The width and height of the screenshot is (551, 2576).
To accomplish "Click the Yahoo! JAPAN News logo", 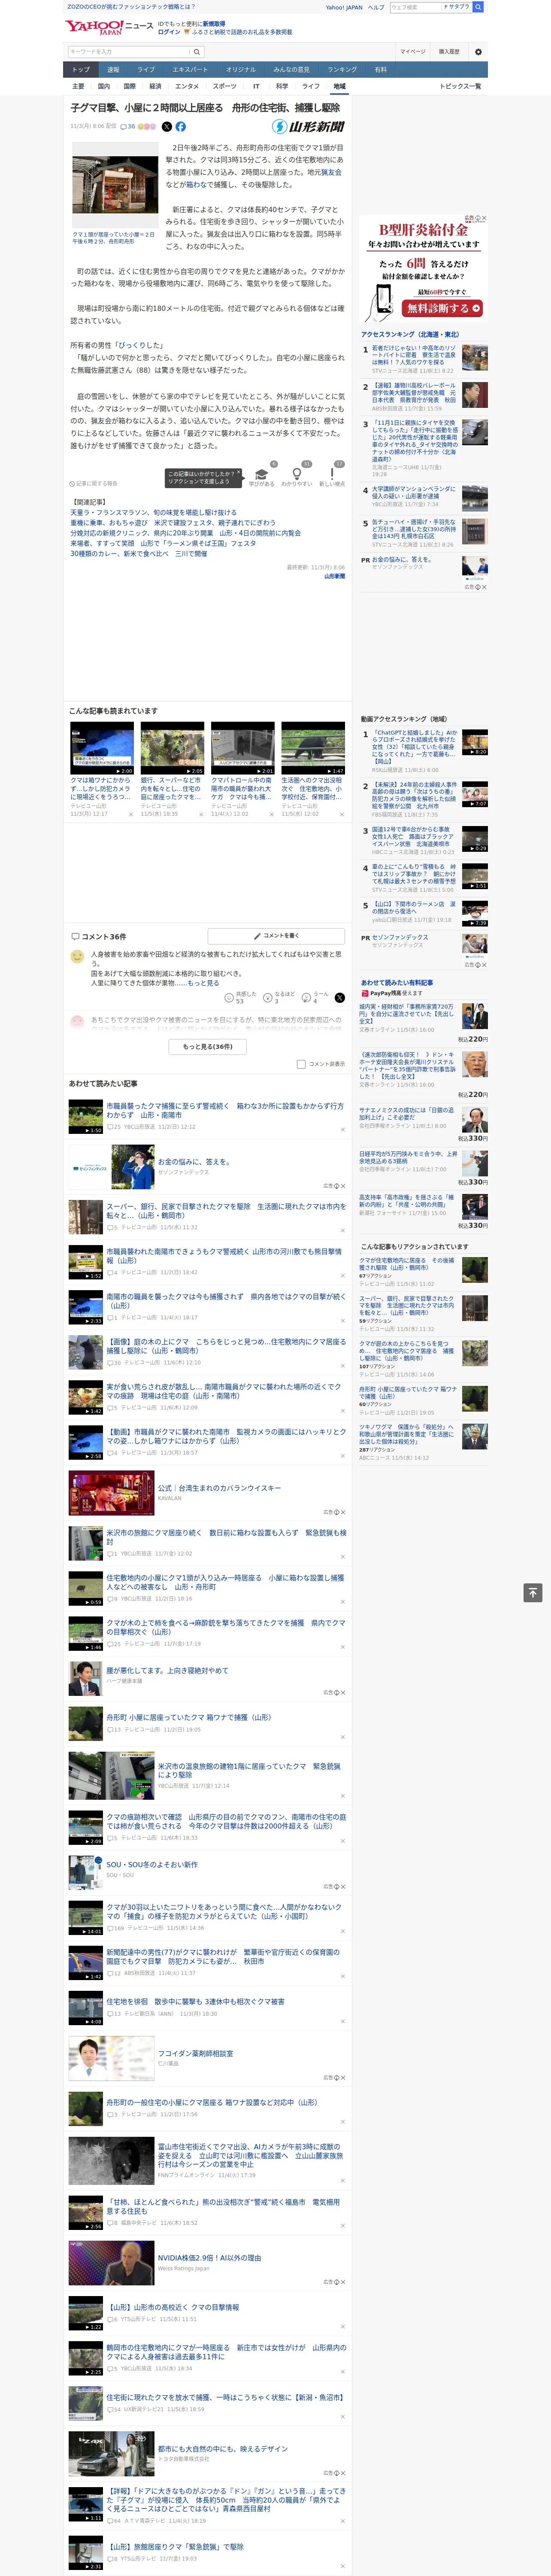I will [109, 27].
